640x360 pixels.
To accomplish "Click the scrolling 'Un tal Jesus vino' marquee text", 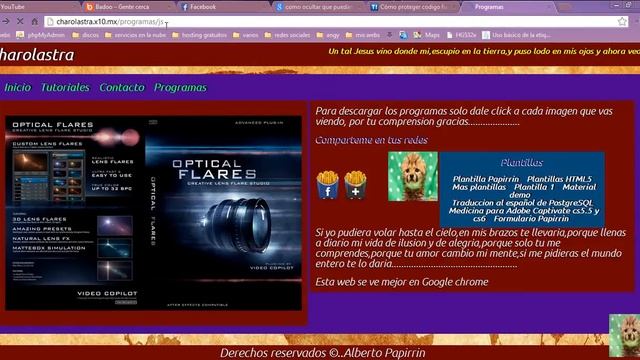I will point(484,51).
